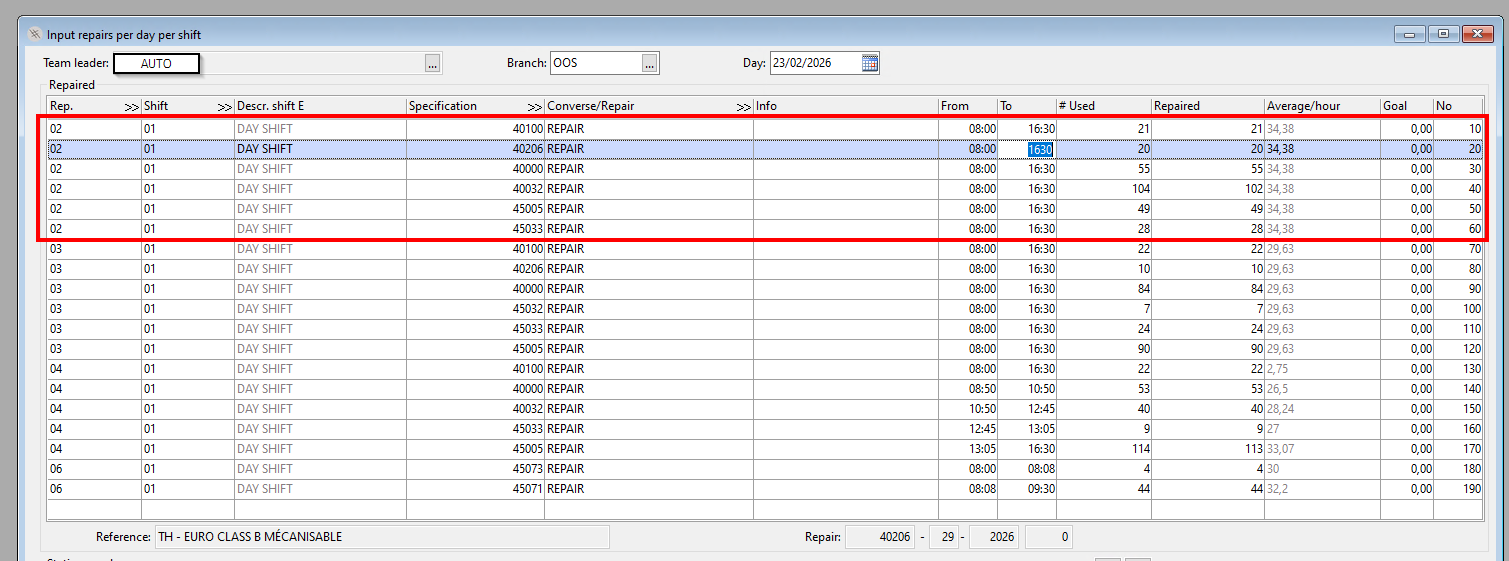Click the From column header
The width and height of the screenshot is (1509, 561).
point(967,106)
